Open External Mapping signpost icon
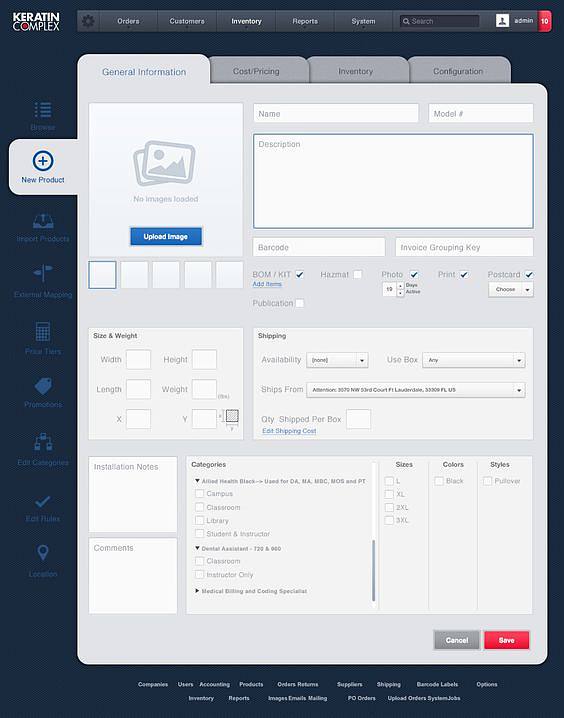Viewport: 564px width, 718px height. click(x=43, y=273)
